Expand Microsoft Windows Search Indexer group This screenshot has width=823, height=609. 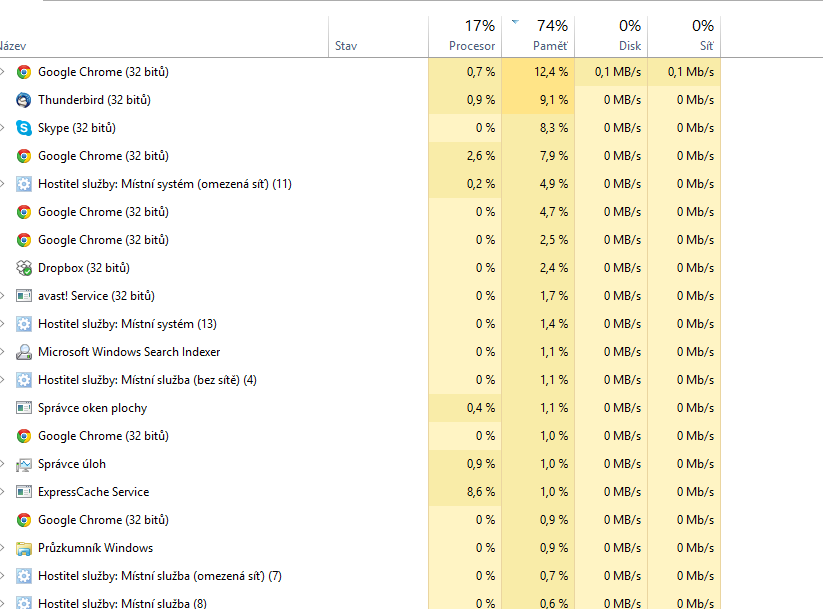coord(3,352)
